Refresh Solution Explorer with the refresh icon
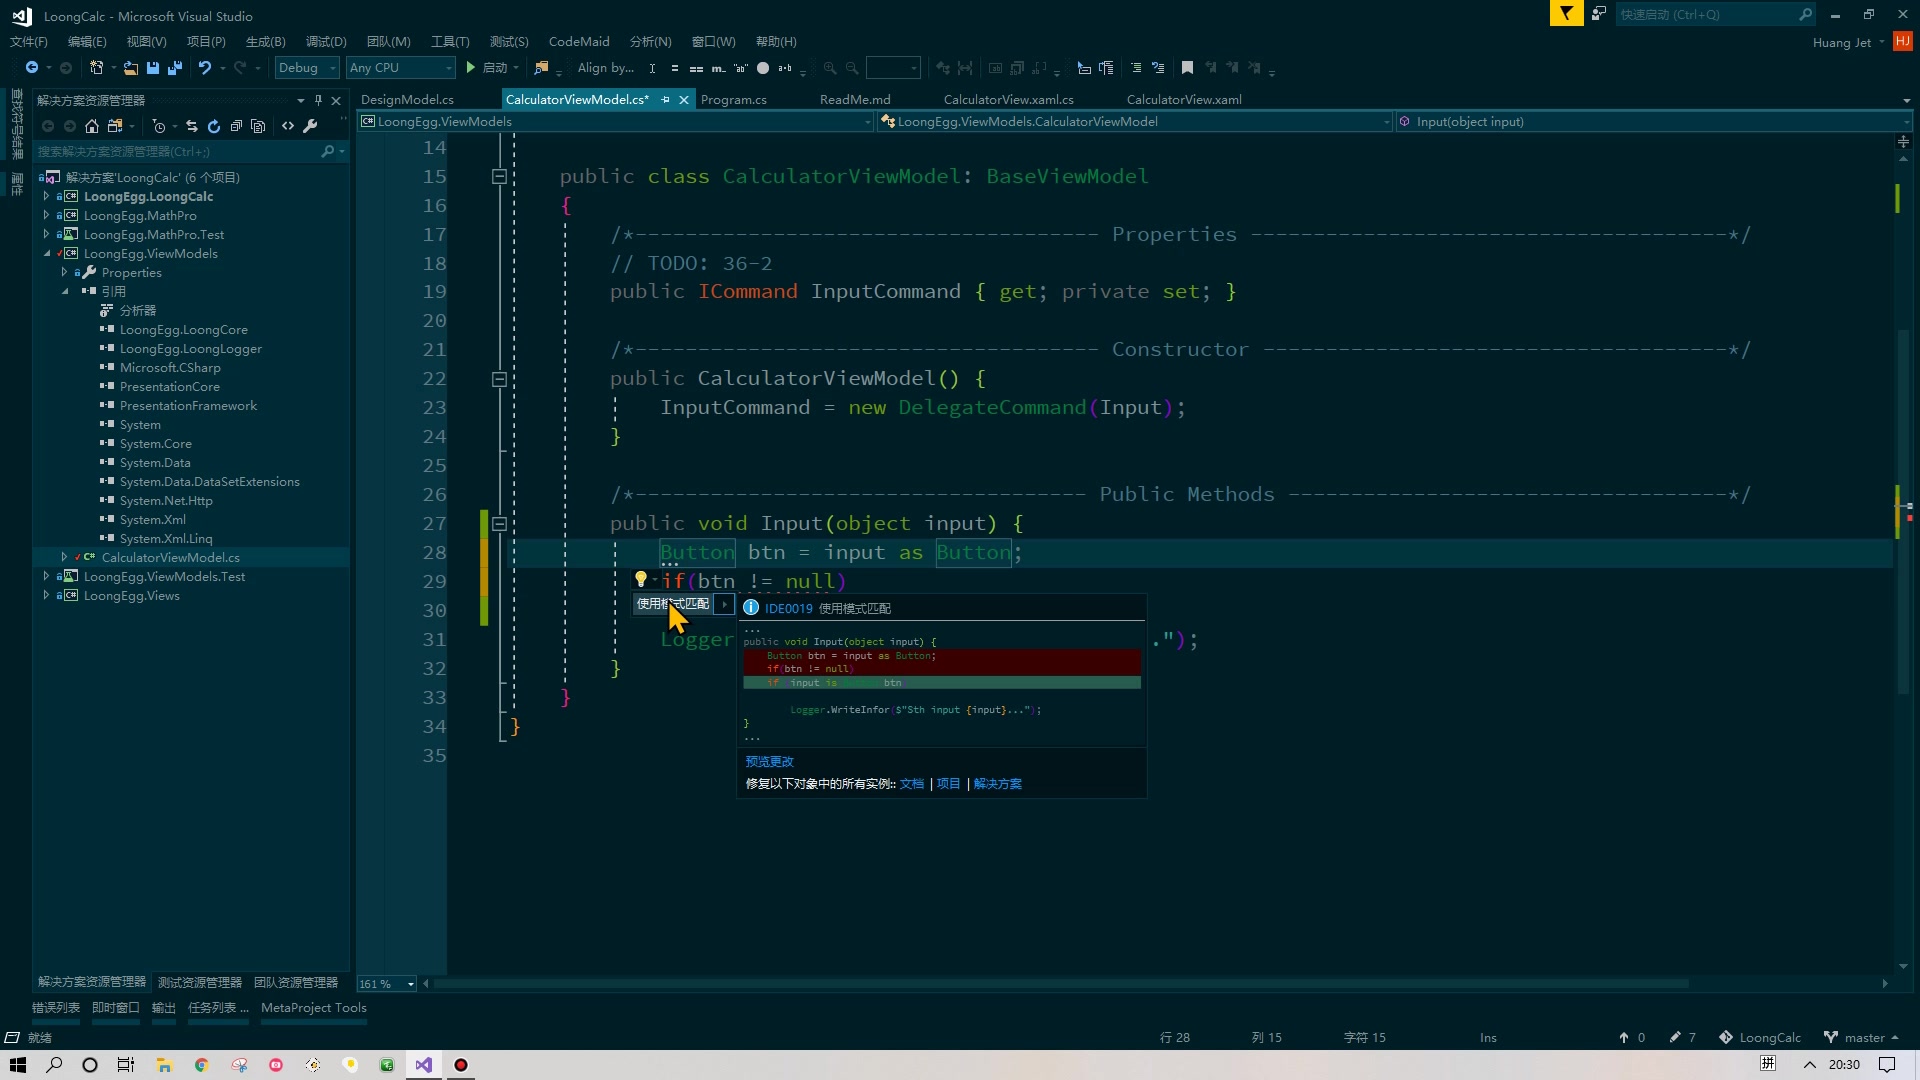 click(213, 126)
